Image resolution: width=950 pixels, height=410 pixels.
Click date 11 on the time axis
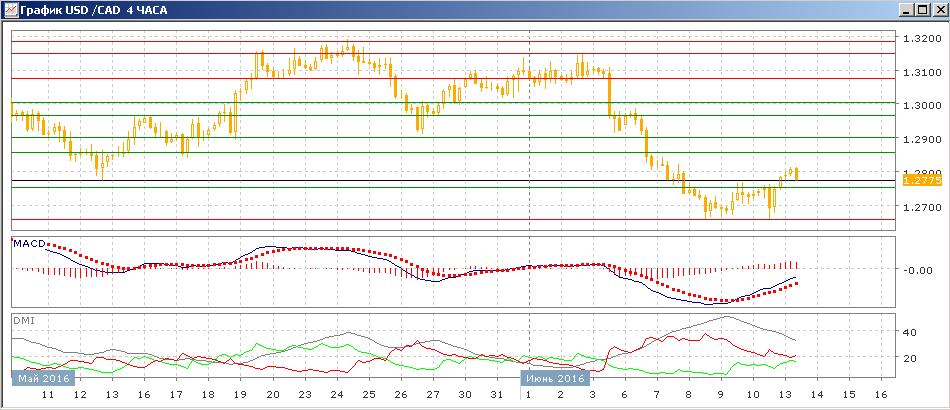coord(48,394)
